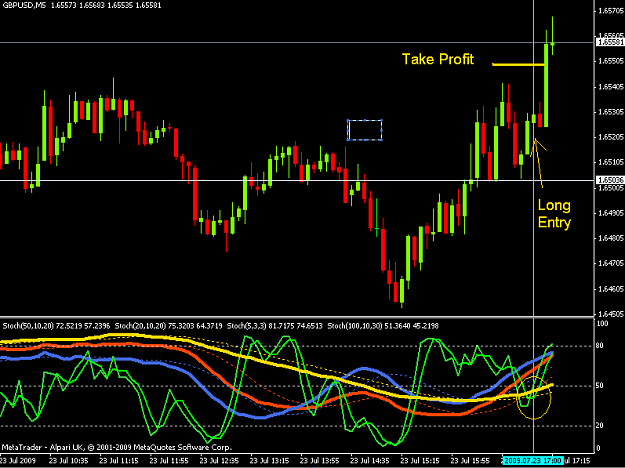
Task: Click the 23 Jul 14:35 time label
Action: [369, 461]
